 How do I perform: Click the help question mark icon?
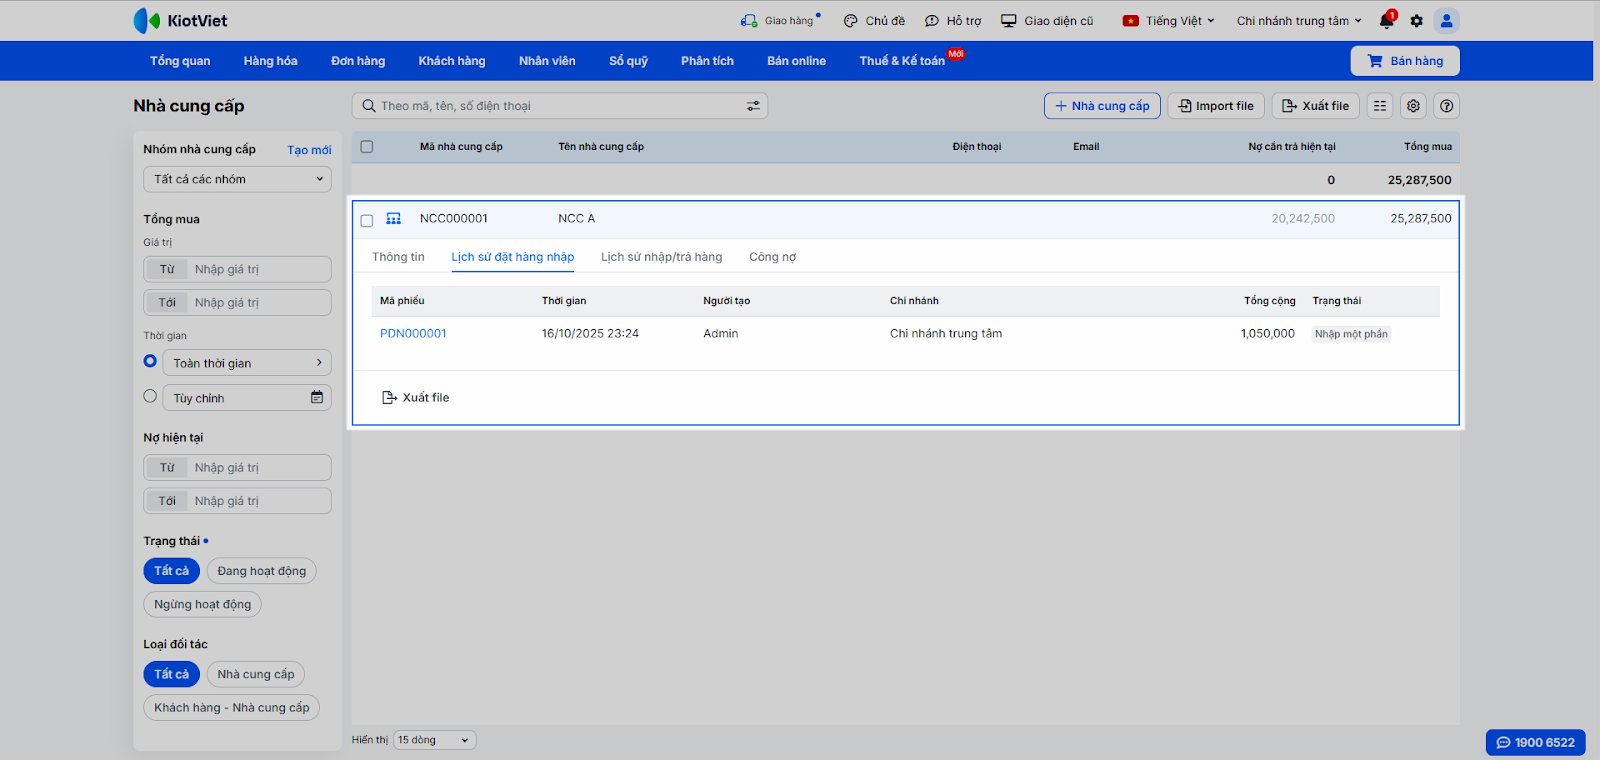click(x=1446, y=106)
